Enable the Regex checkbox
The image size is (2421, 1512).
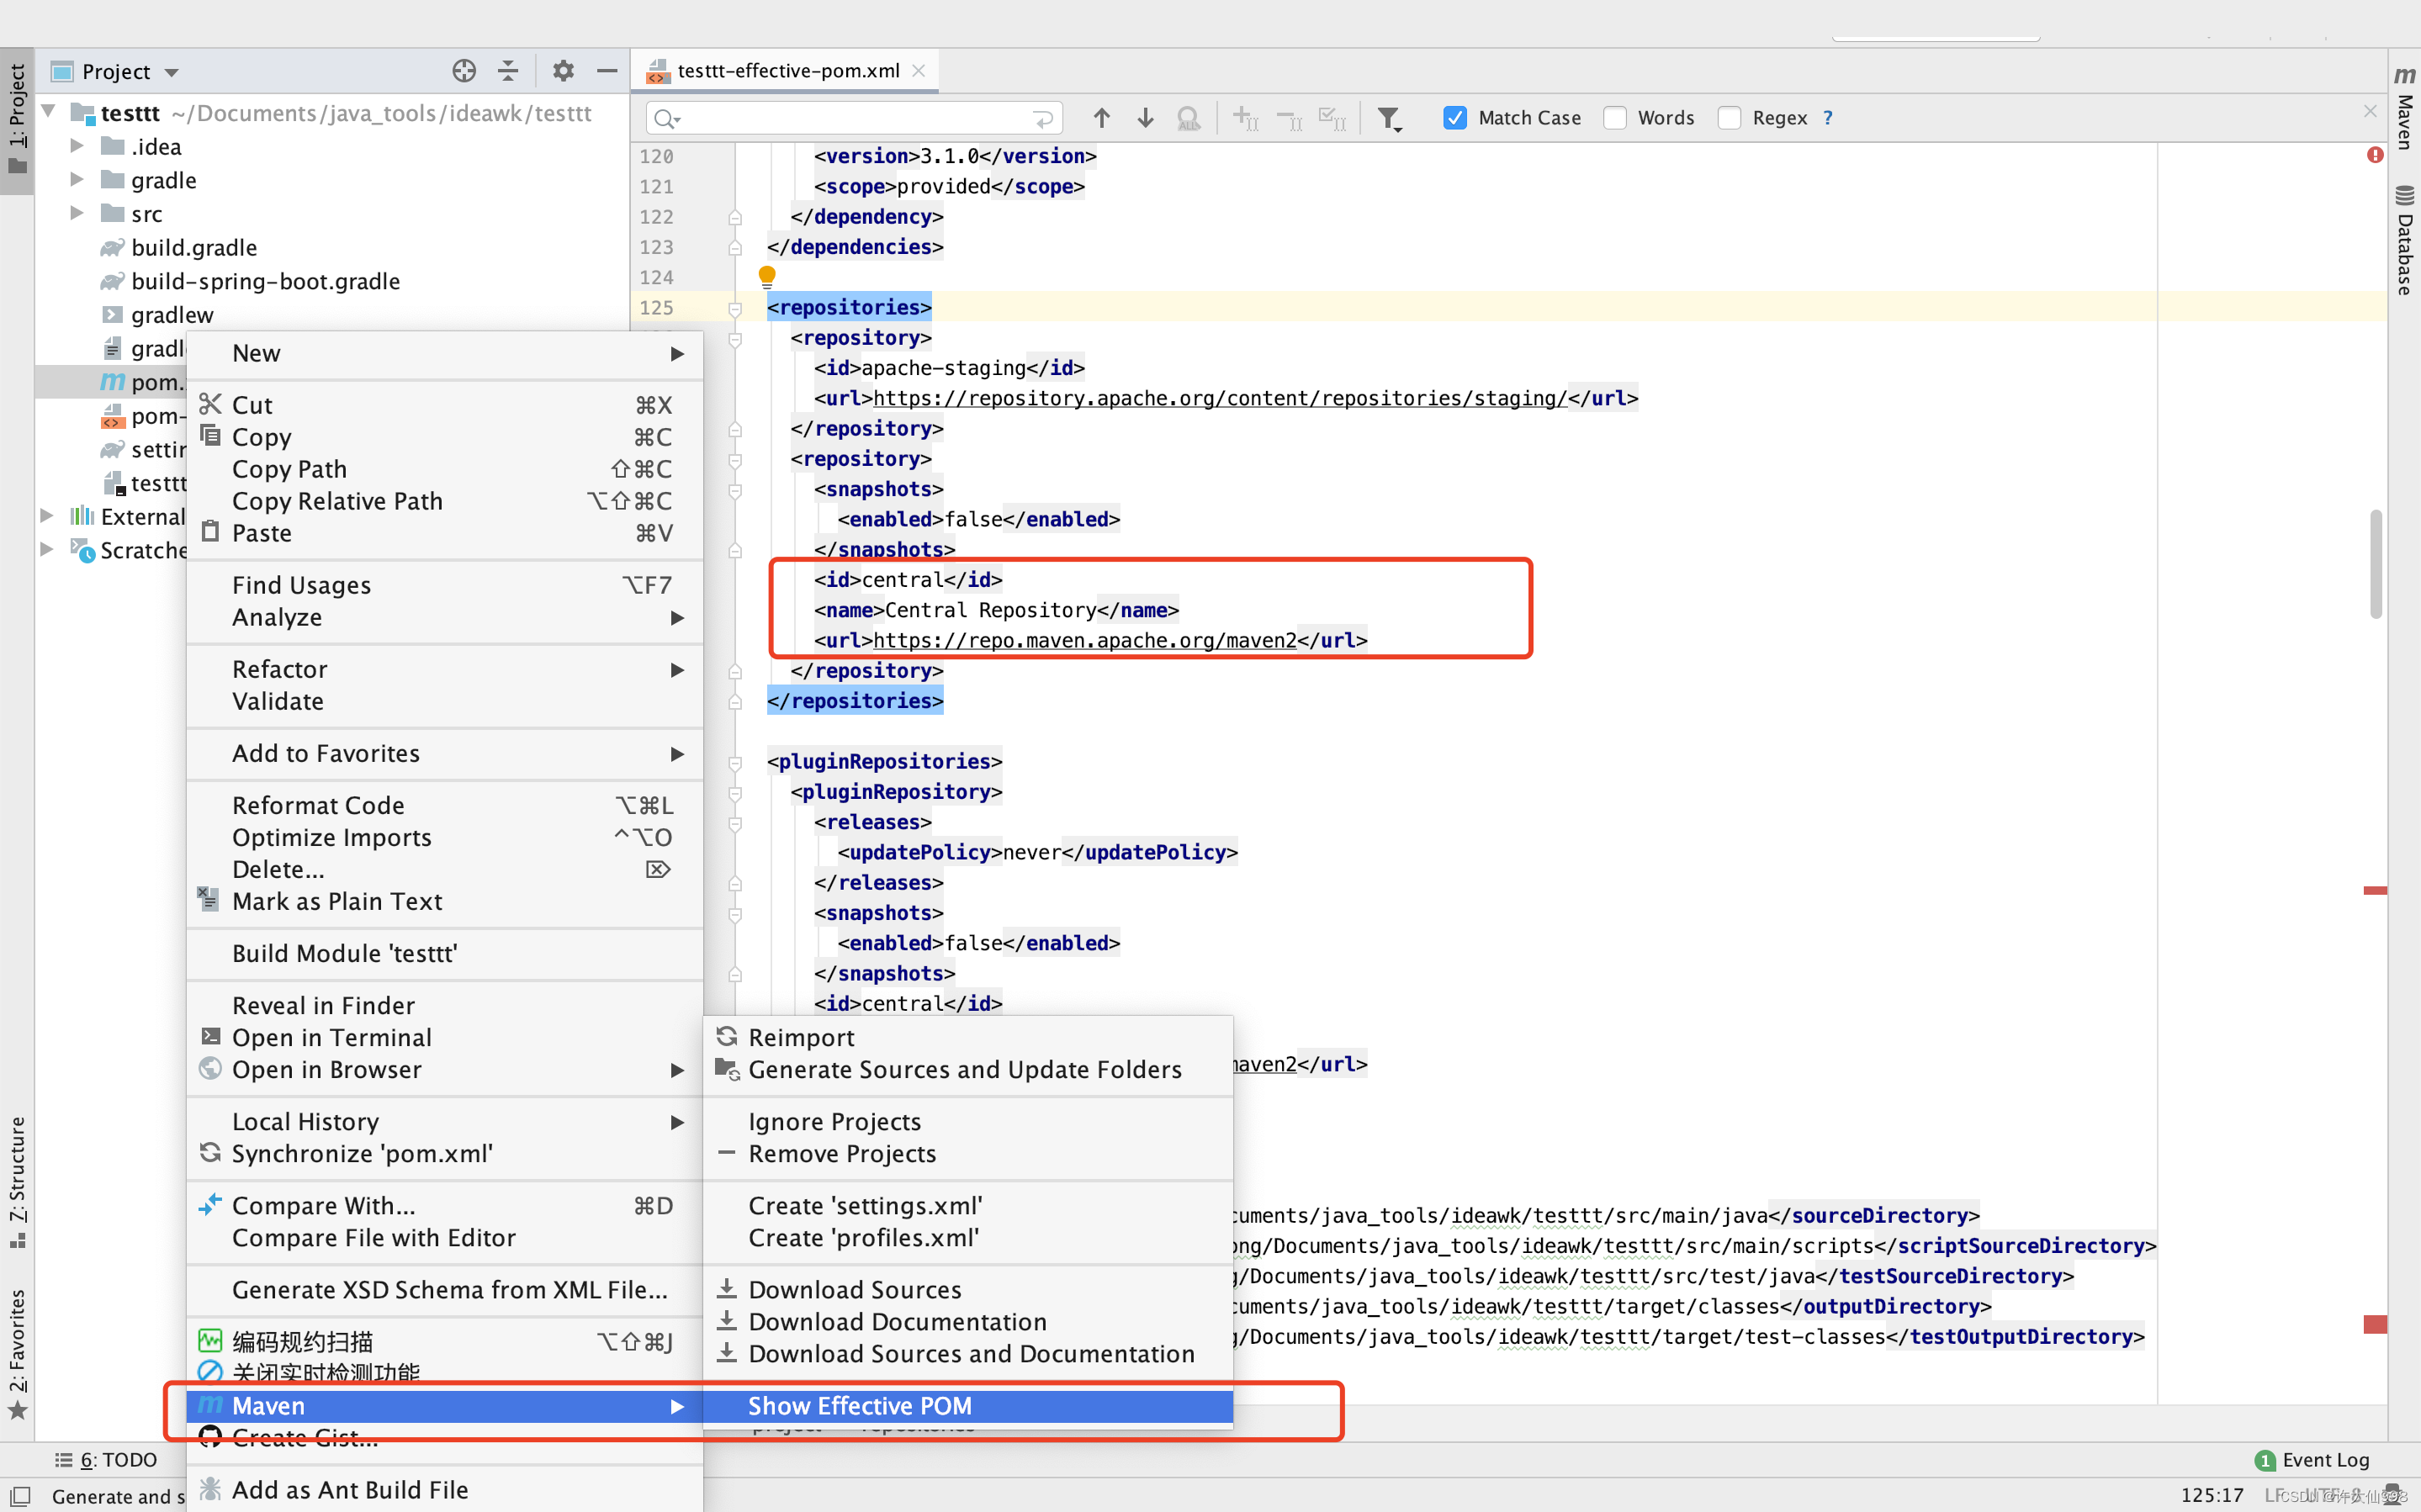(x=1729, y=117)
